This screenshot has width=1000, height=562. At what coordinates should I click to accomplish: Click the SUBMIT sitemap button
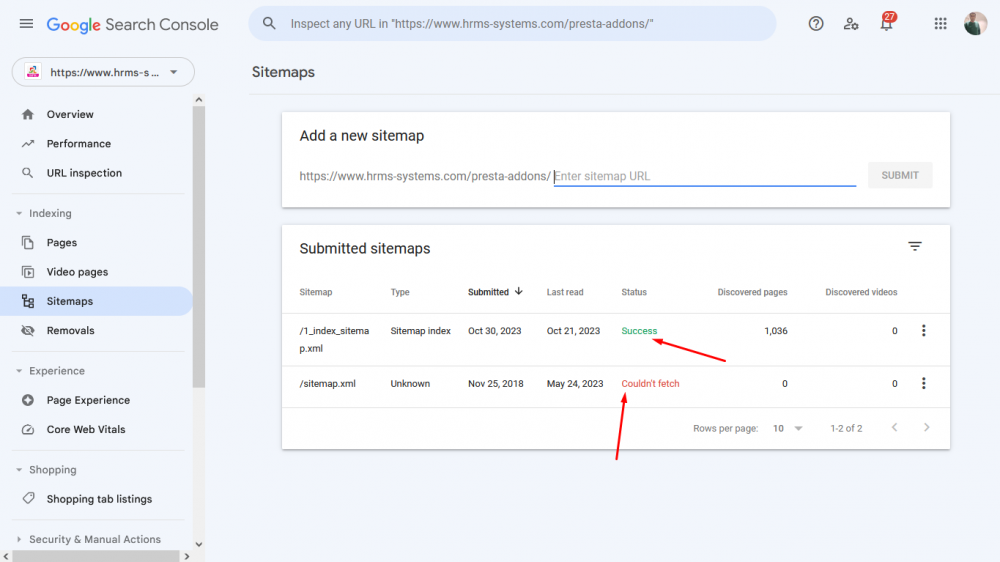click(x=900, y=175)
